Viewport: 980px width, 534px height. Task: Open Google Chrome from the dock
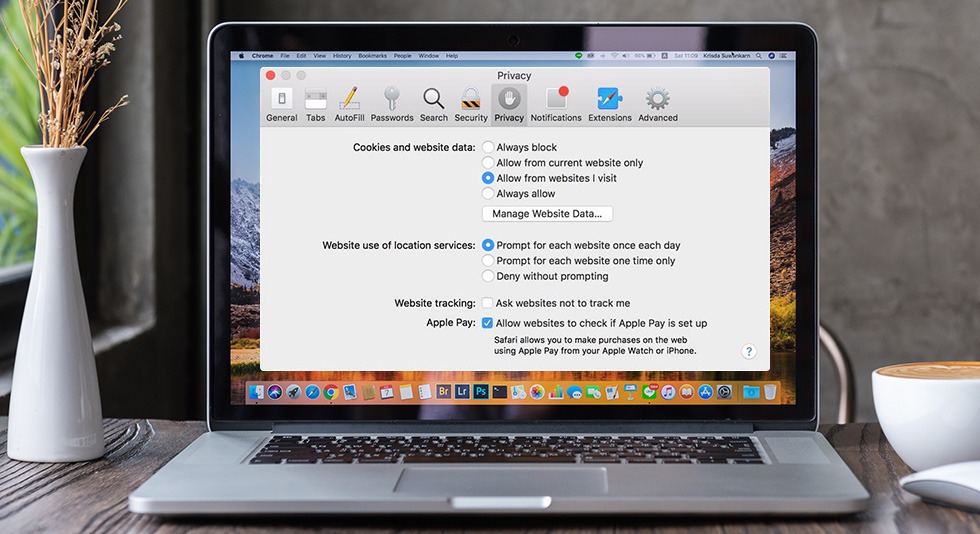[x=331, y=392]
